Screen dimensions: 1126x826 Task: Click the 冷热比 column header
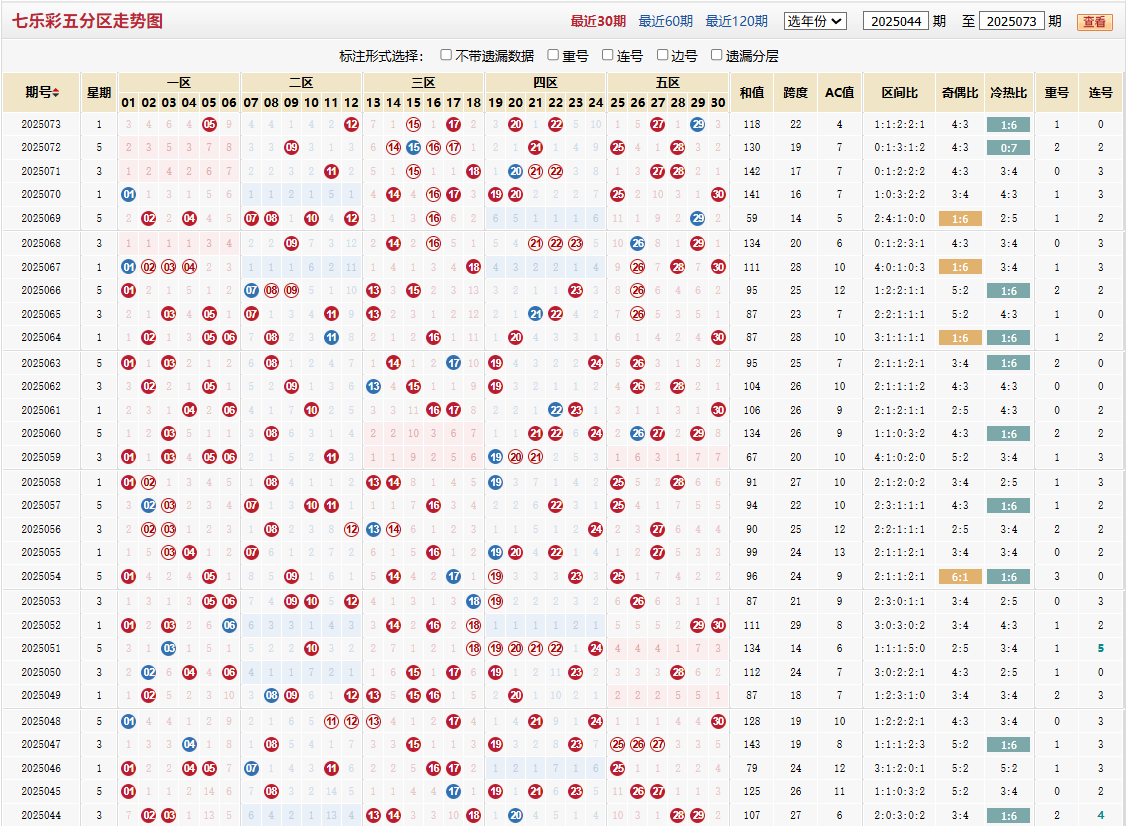pyautogui.click(x=1009, y=93)
